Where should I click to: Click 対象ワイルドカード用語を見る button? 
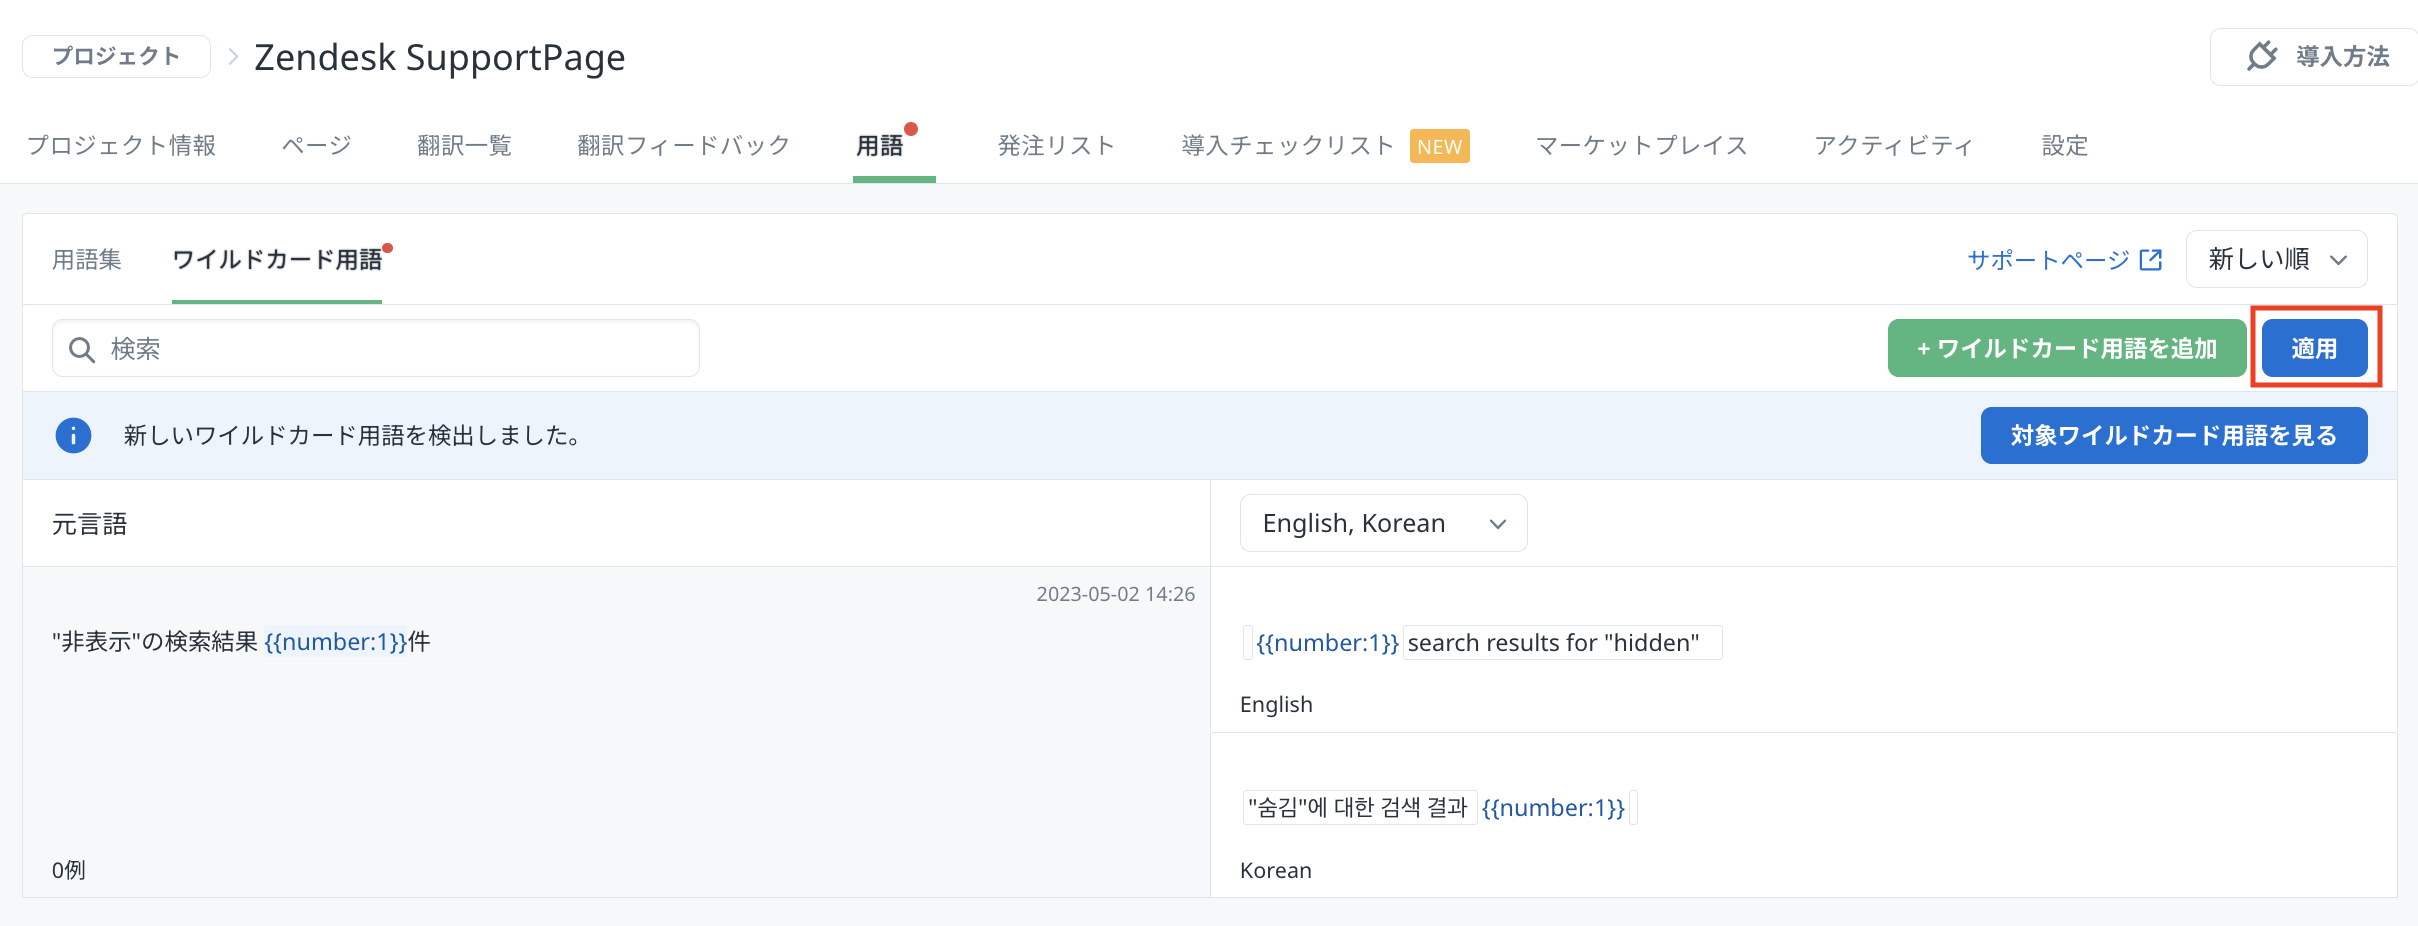coord(2173,436)
